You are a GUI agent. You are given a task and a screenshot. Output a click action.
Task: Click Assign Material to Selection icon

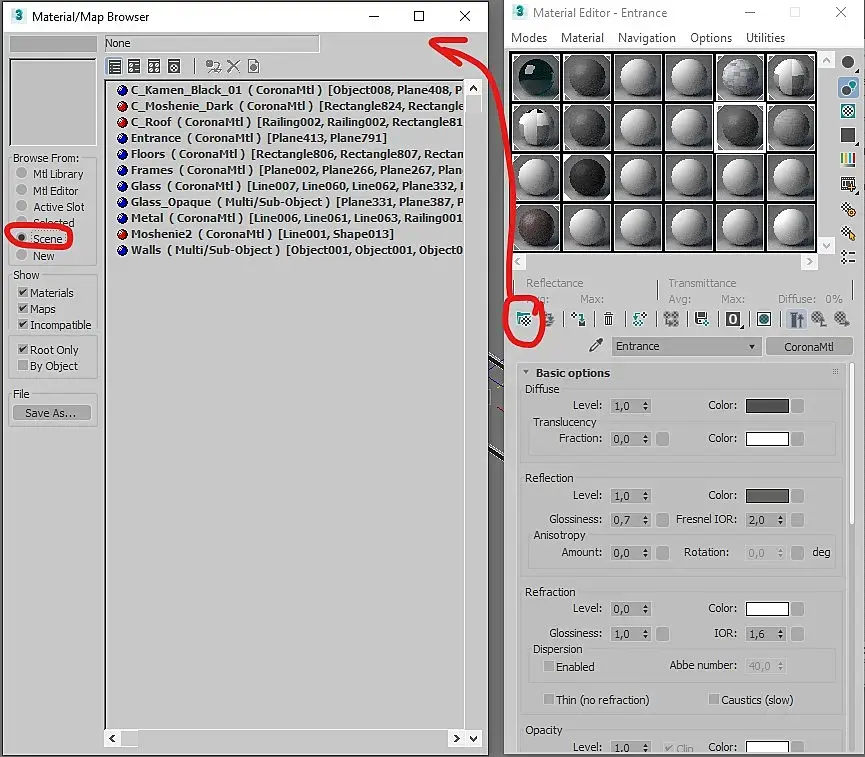[x=578, y=319]
